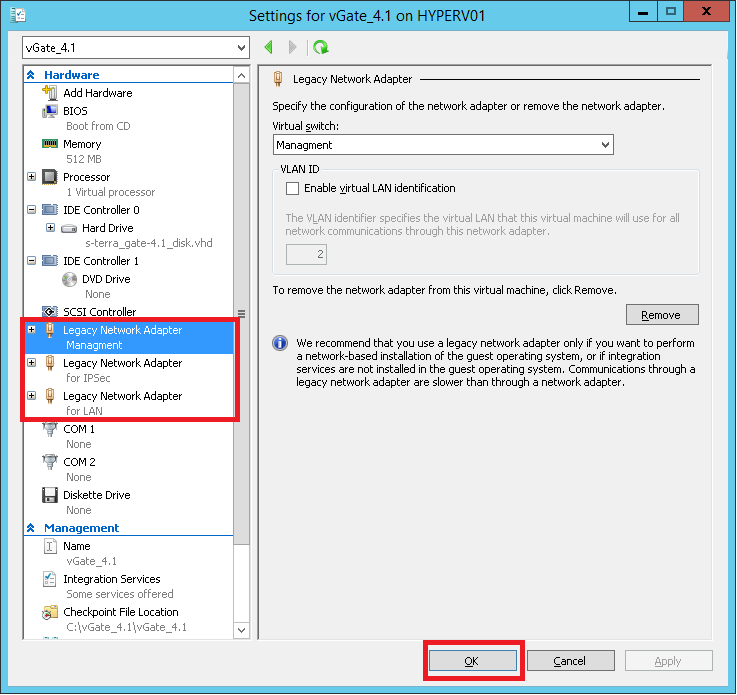Select Add Hardware in the tree
This screenshot has width=737, height=695.
coord(98,93)
